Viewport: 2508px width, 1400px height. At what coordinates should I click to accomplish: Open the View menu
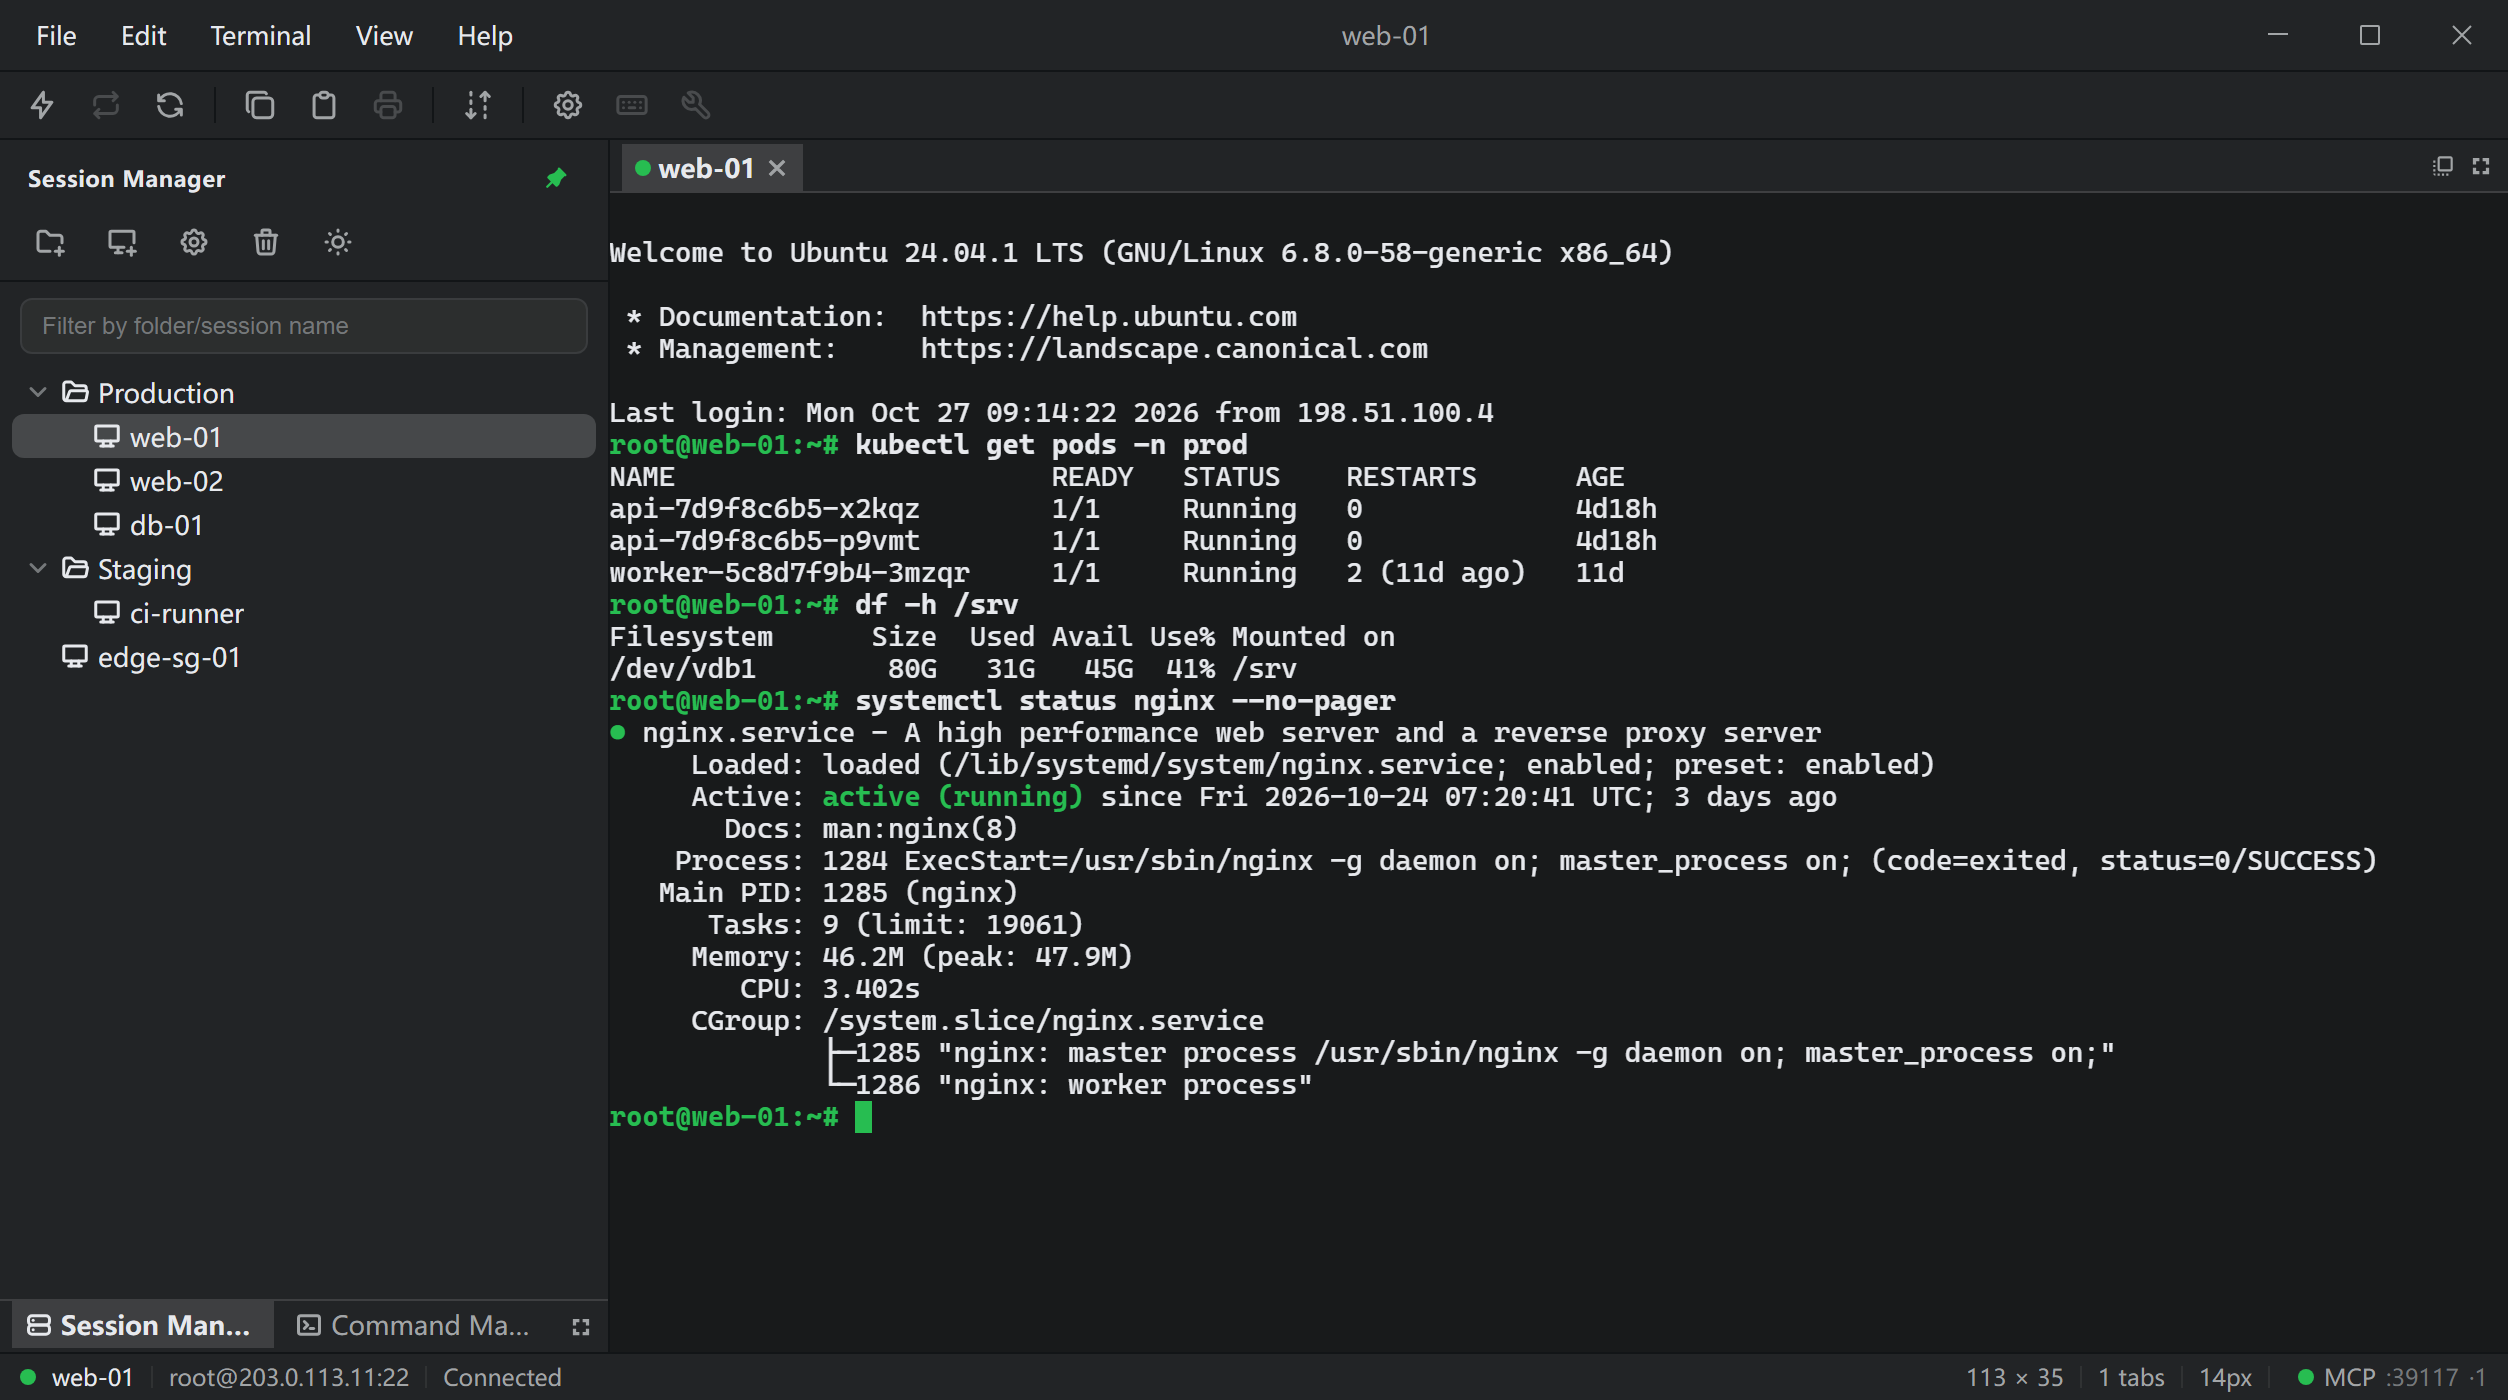[384, 36]
